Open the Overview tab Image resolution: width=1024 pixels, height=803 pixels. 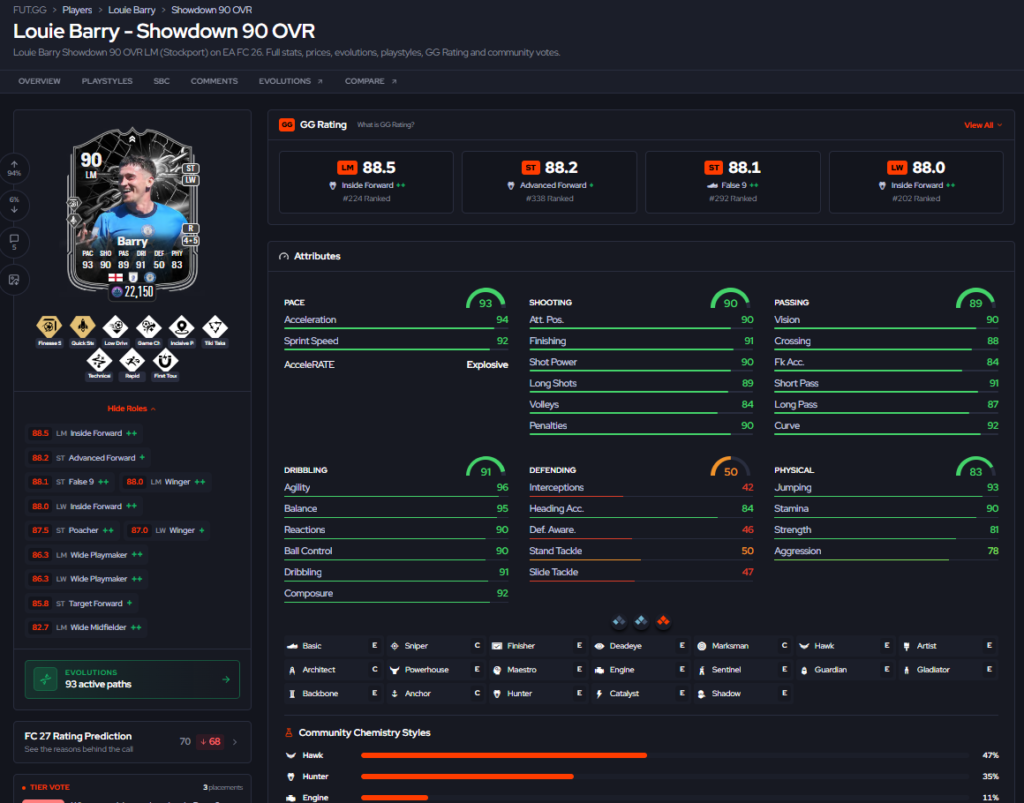pos(39,81)
